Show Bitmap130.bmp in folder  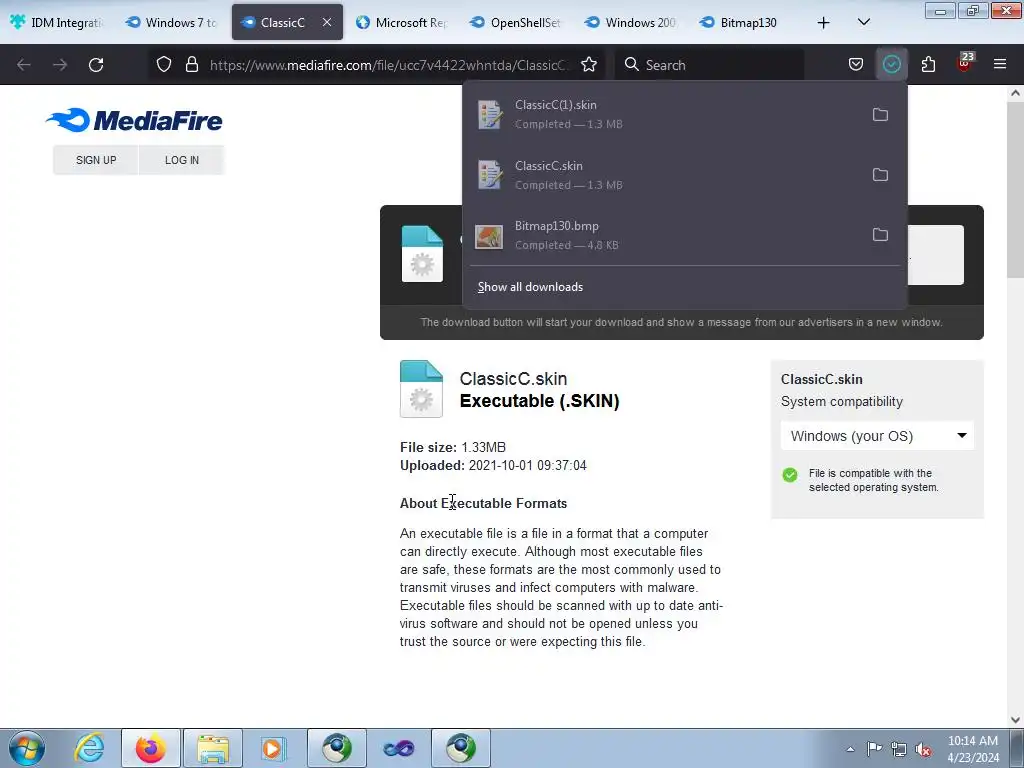tap(880, 235)
